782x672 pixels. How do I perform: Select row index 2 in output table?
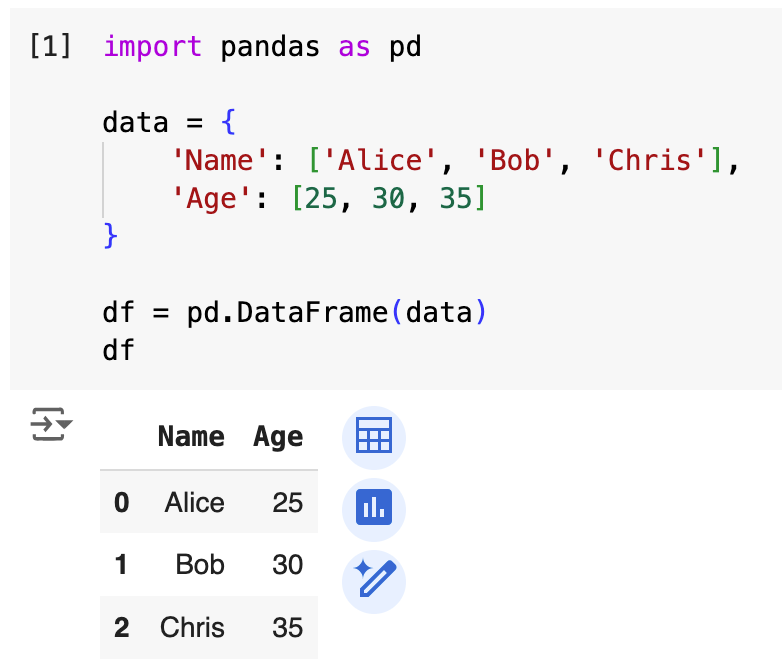pos(122,628)
